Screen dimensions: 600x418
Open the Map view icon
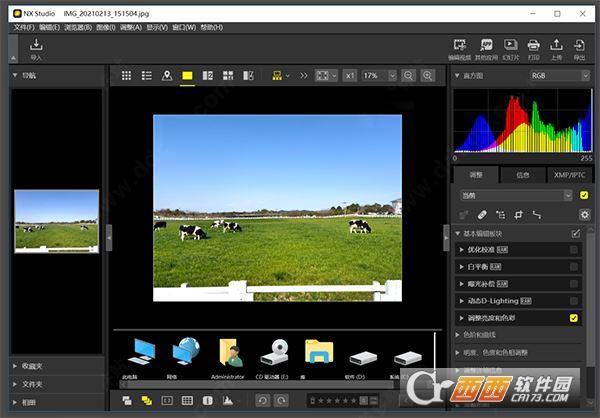[x=167, y=75]
